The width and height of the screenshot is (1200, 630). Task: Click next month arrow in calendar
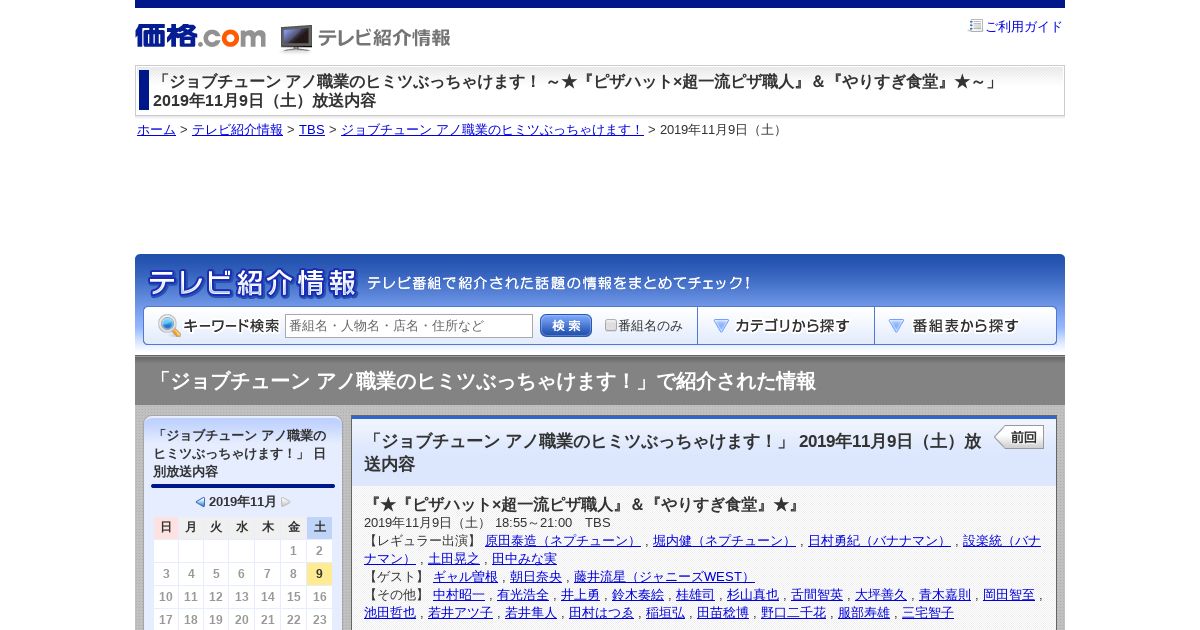(286, 502)
